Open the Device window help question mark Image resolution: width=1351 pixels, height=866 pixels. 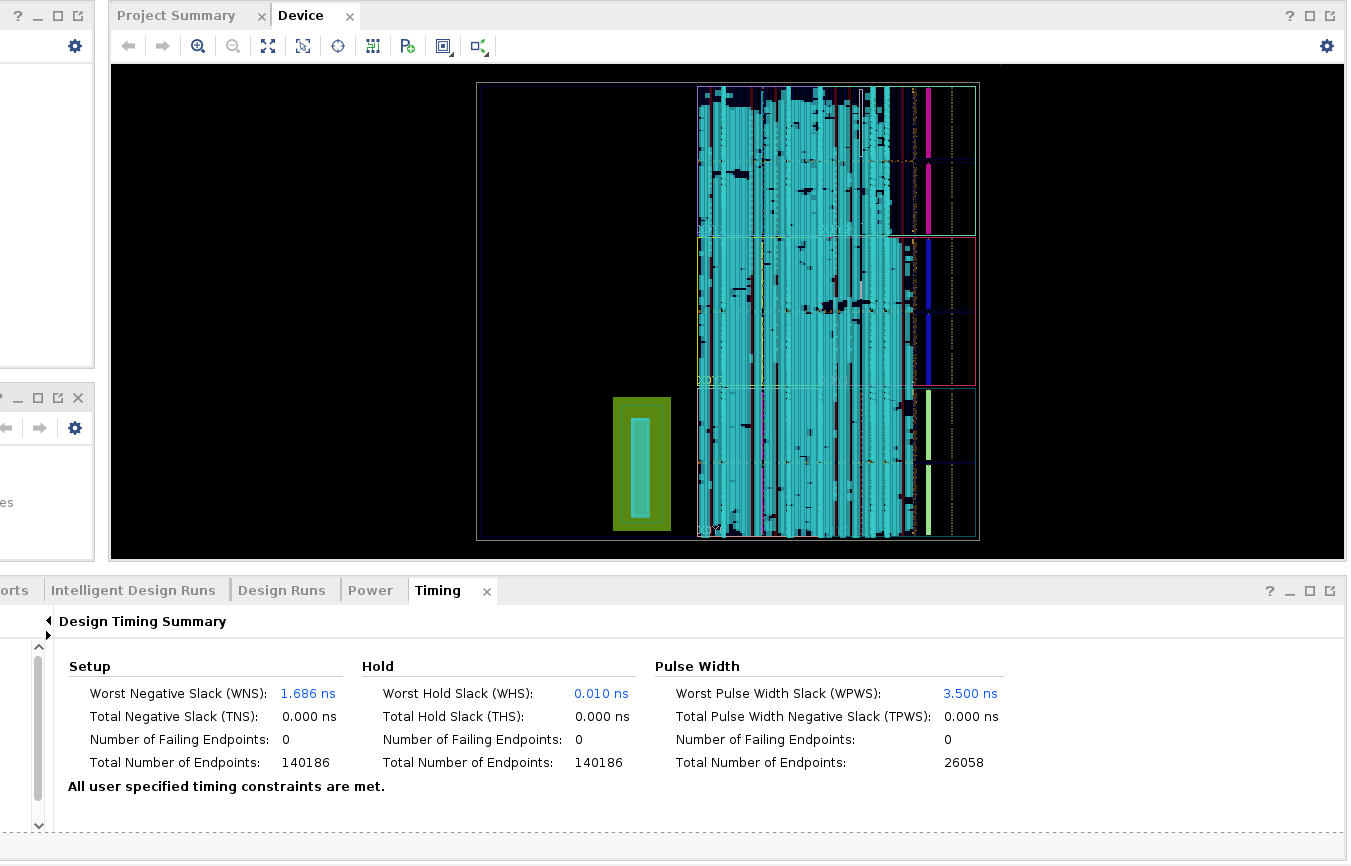click(1289, 16)
